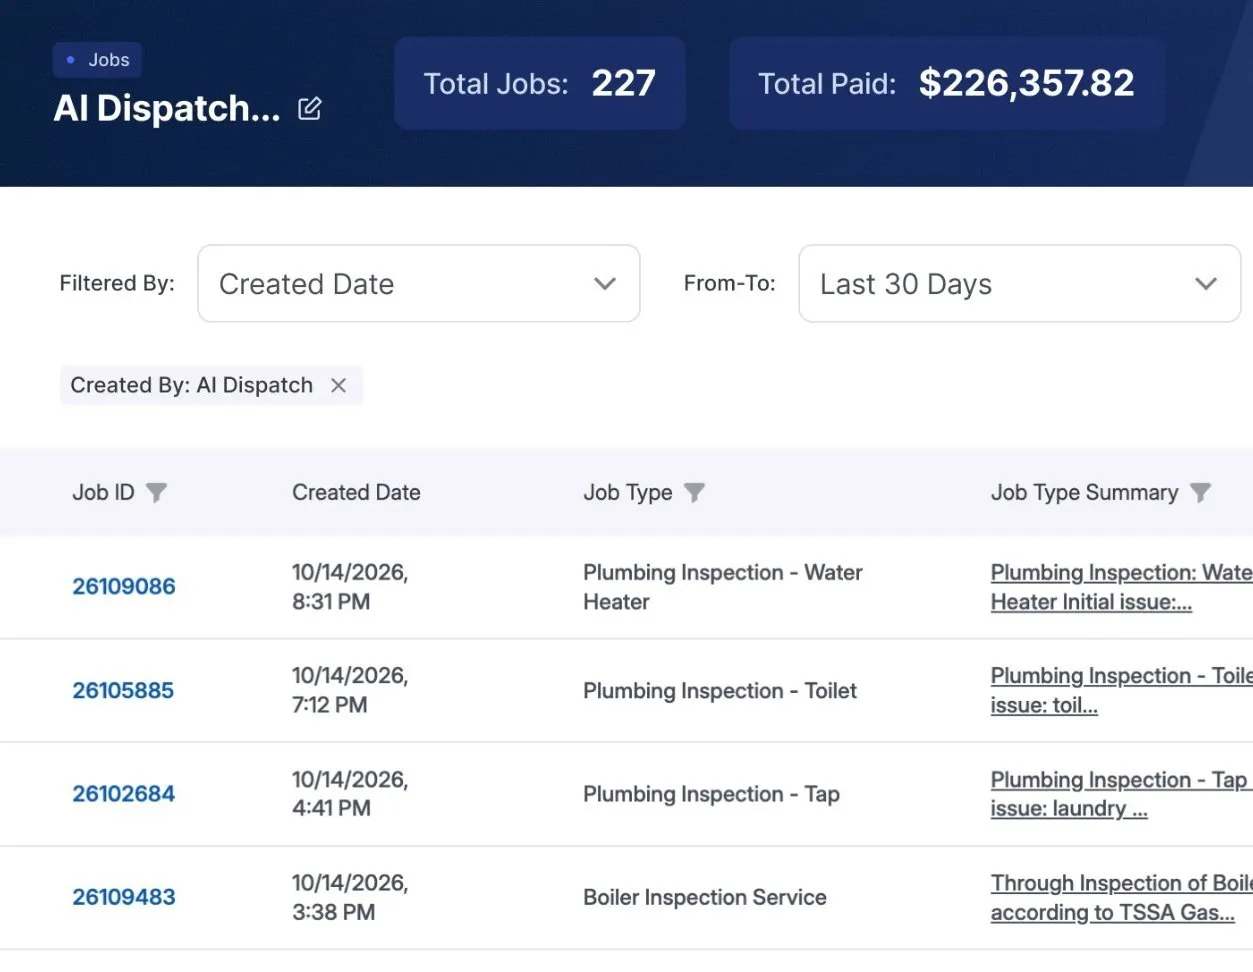Open the Job Type Summary column filter

coord(1200,492)
